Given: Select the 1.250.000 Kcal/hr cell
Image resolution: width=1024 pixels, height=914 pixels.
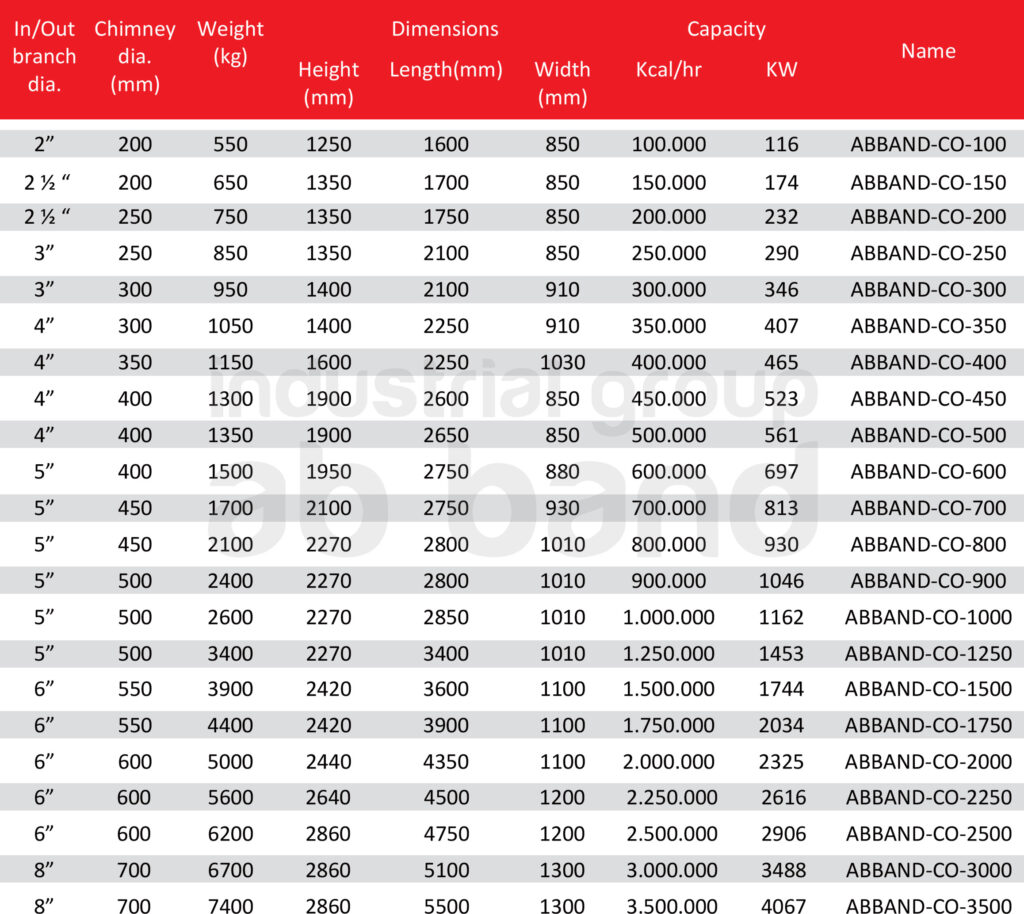Looking at the screenshot, I should pyautogui.click(x=668, y=653).
